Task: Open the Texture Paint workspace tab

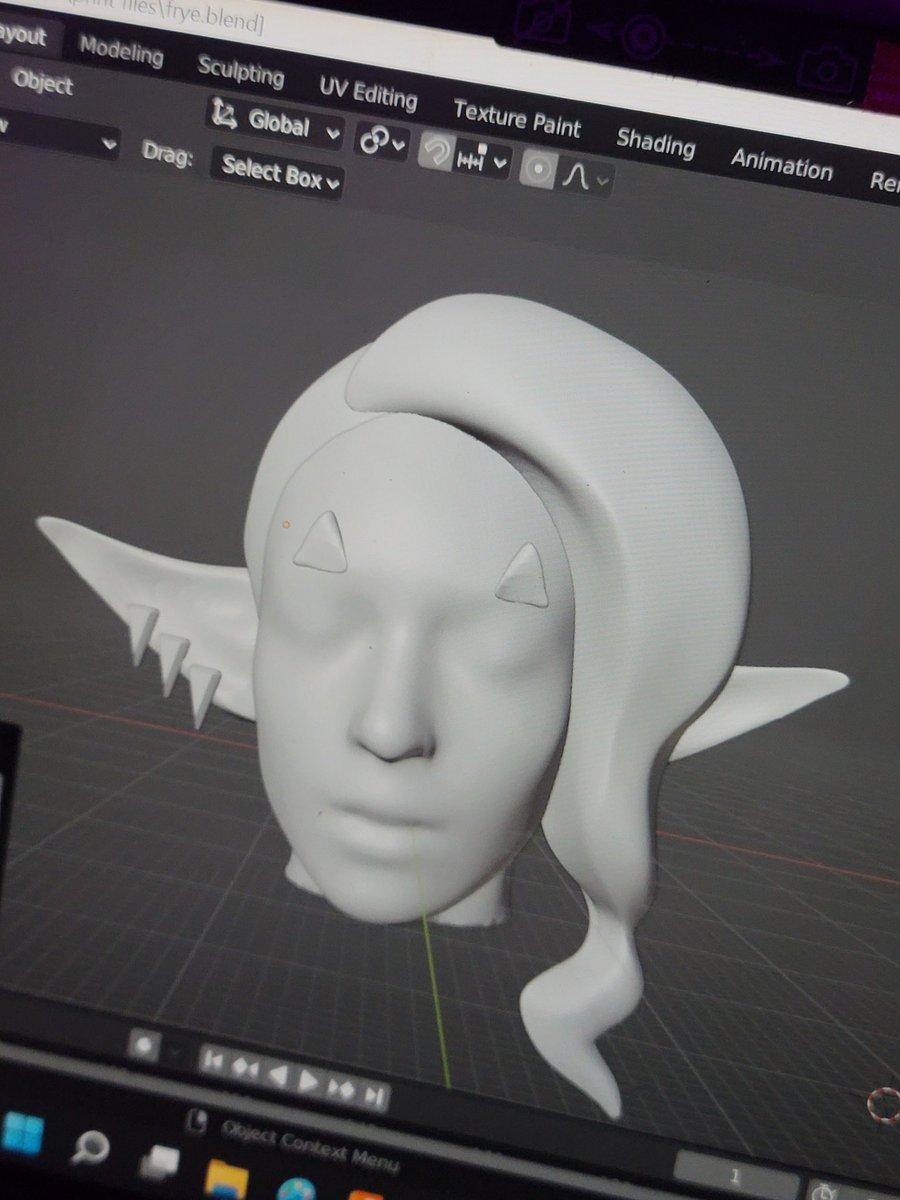Action: [516, 119]
